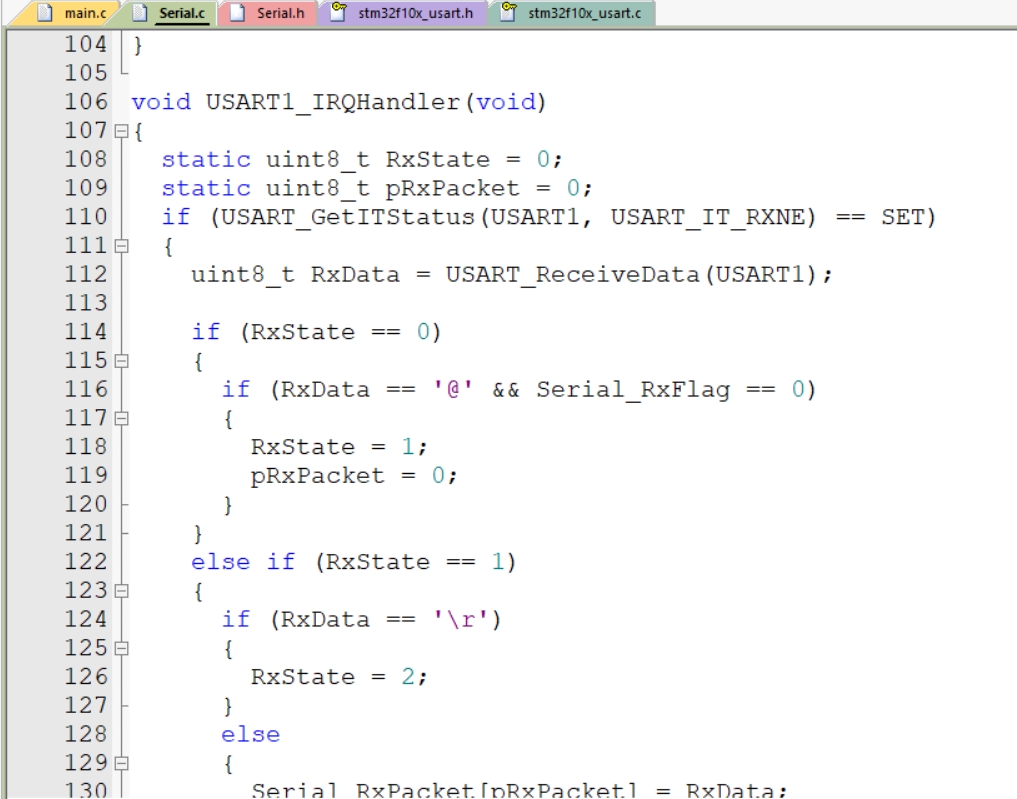
Task: Click USART_GetITStatus in the if condition
Action: click(x=348, y=217)
